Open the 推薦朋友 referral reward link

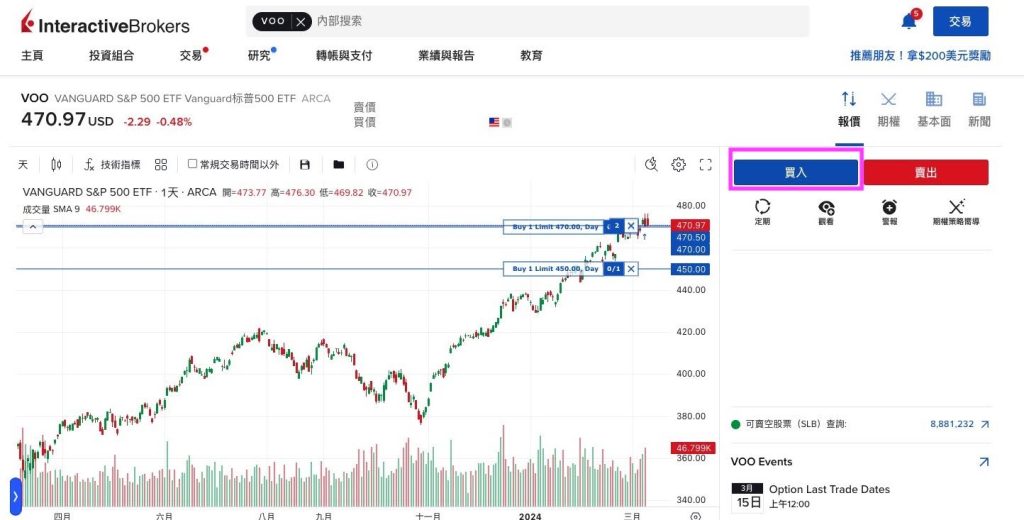920,56
